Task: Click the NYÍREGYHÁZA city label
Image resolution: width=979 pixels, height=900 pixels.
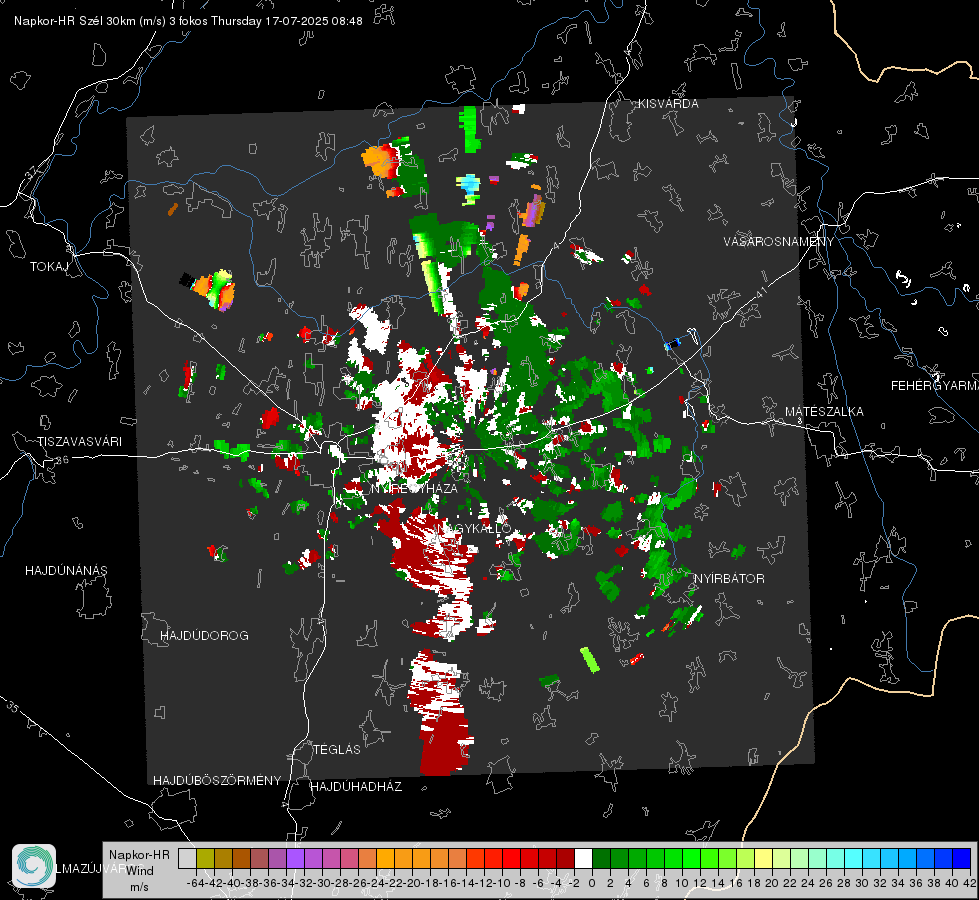Action: (414, 488)
